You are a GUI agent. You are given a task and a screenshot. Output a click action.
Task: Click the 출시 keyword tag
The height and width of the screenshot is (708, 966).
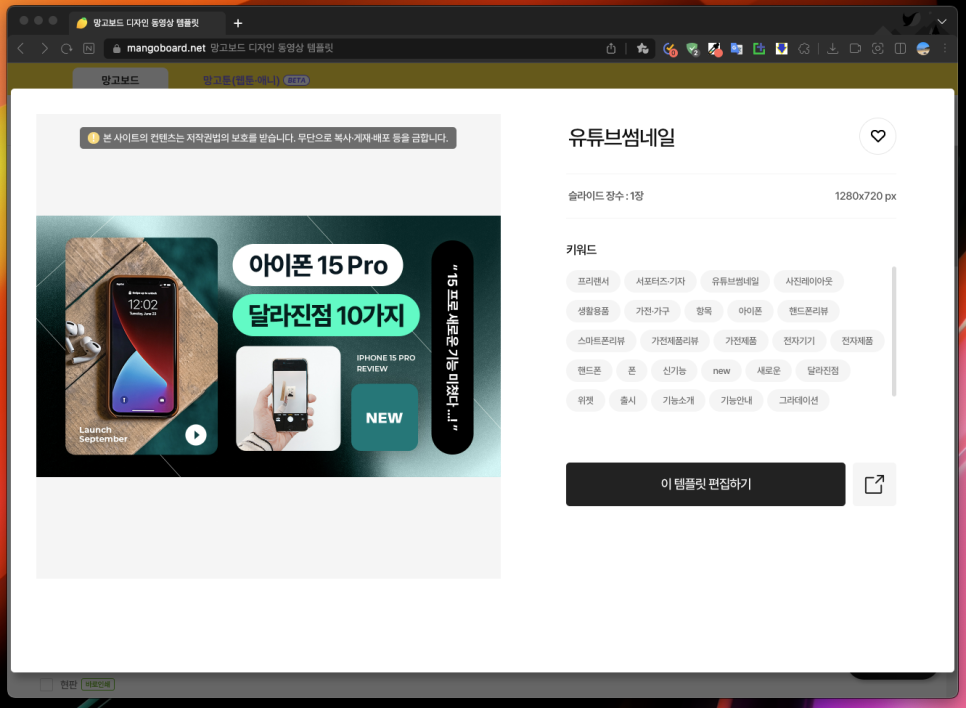(628, 401)
